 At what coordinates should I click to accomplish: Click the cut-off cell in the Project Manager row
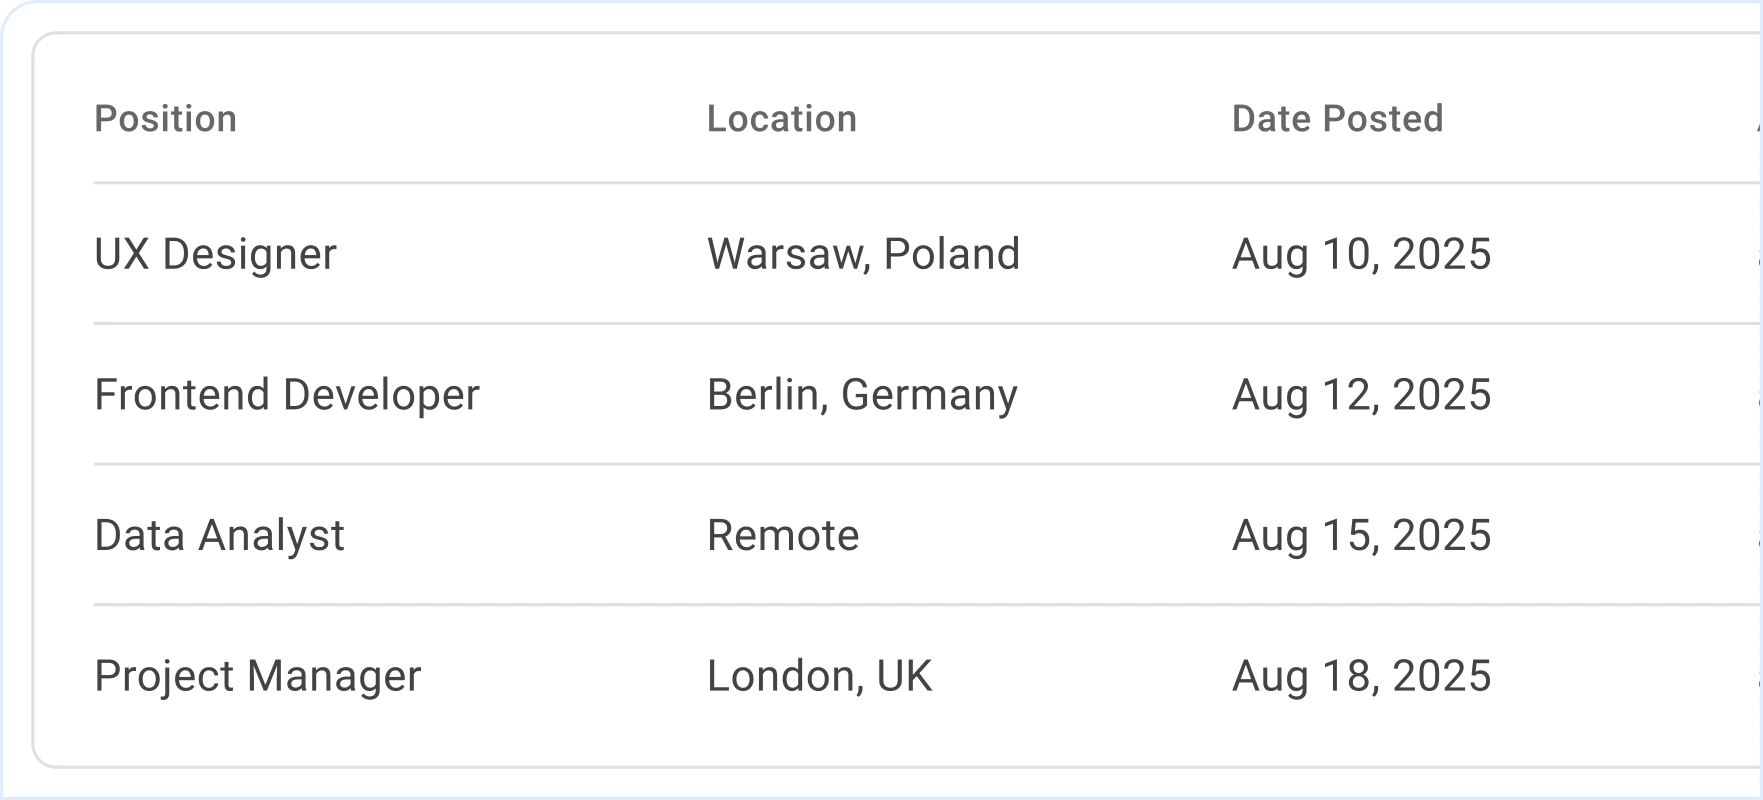[x=1759, y=676]
